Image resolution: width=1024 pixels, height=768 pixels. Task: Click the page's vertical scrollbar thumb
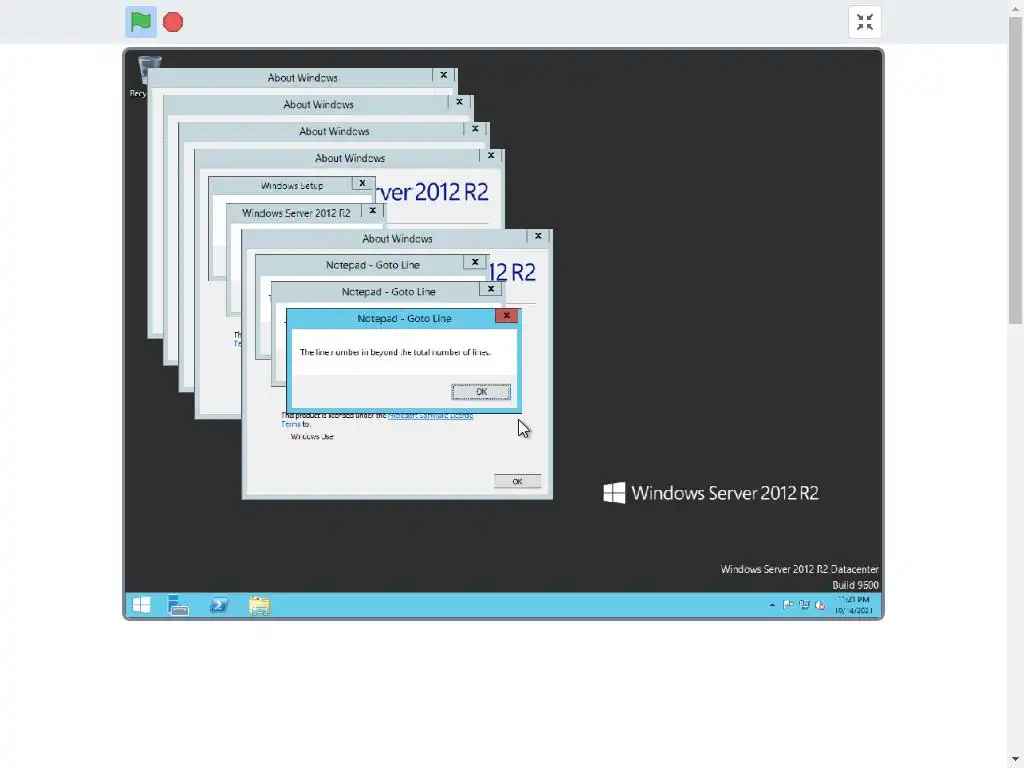click(1015, 170)
